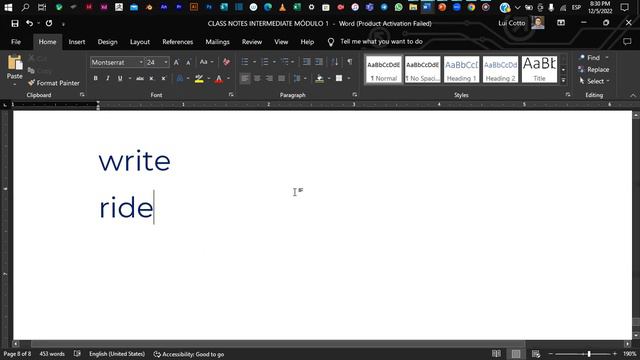This screenshot has width=640, height=360.
Task: Increase font size with the large A
Action: (176, 62)
